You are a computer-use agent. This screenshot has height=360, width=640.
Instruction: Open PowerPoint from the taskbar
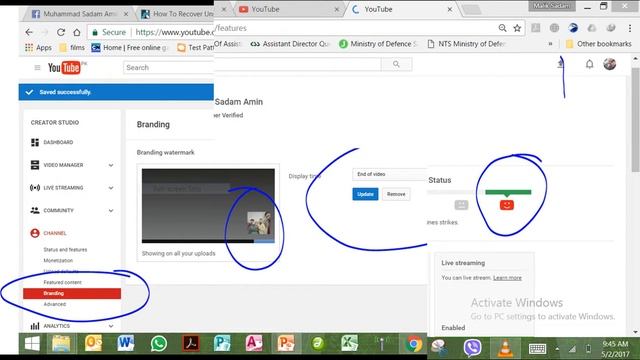tap(286, 344)
